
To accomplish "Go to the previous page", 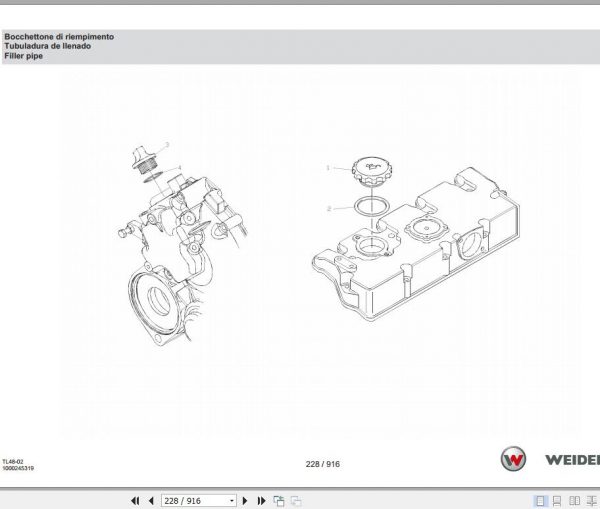I will (x=151, y=501).
